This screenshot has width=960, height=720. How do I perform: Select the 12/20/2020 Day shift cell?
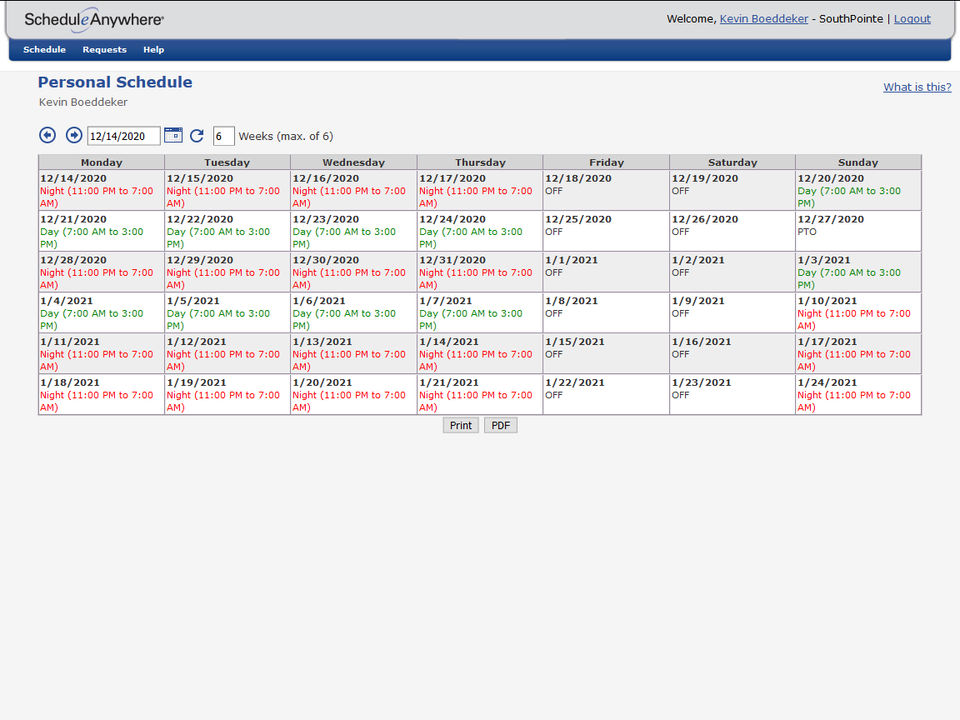[x=858, y=190]
